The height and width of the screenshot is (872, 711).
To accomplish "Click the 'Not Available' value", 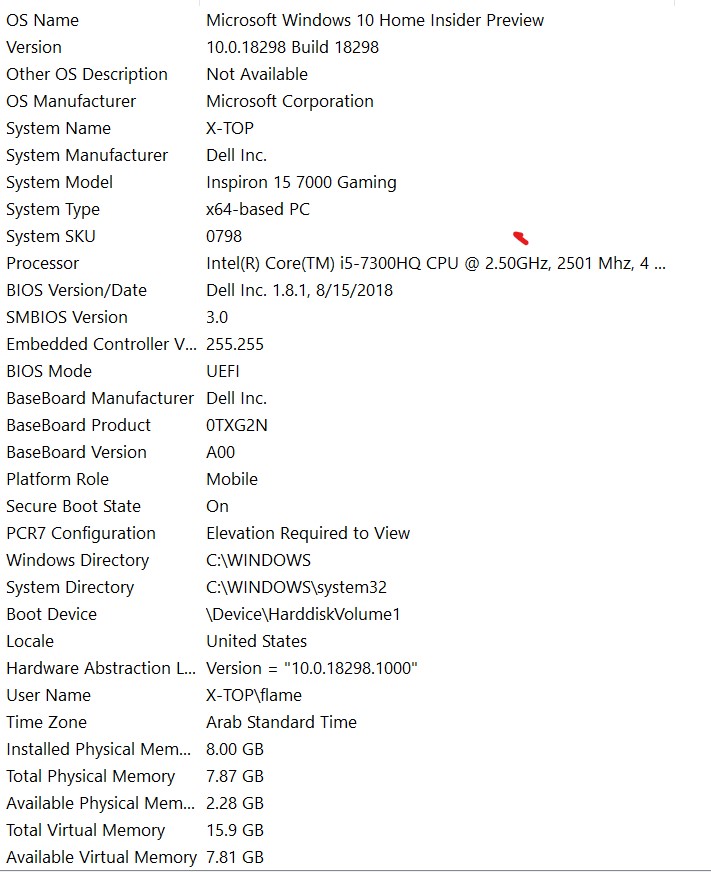I will (x=256, y=75).
